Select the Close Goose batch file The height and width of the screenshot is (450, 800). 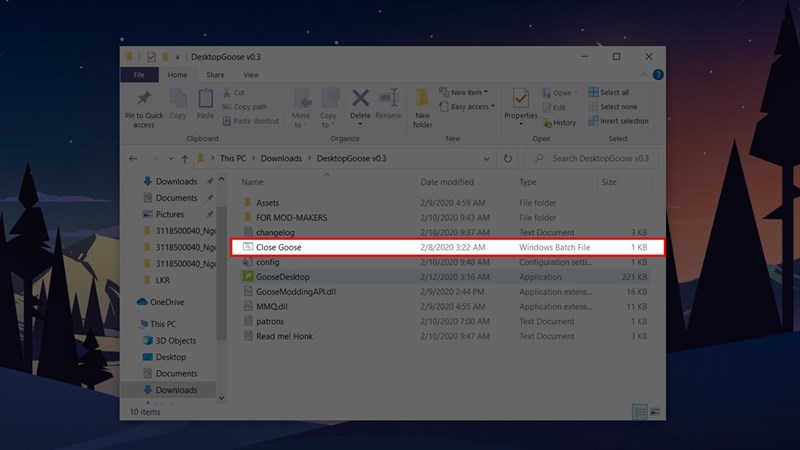pyautogui.click(x=447, y=247)
